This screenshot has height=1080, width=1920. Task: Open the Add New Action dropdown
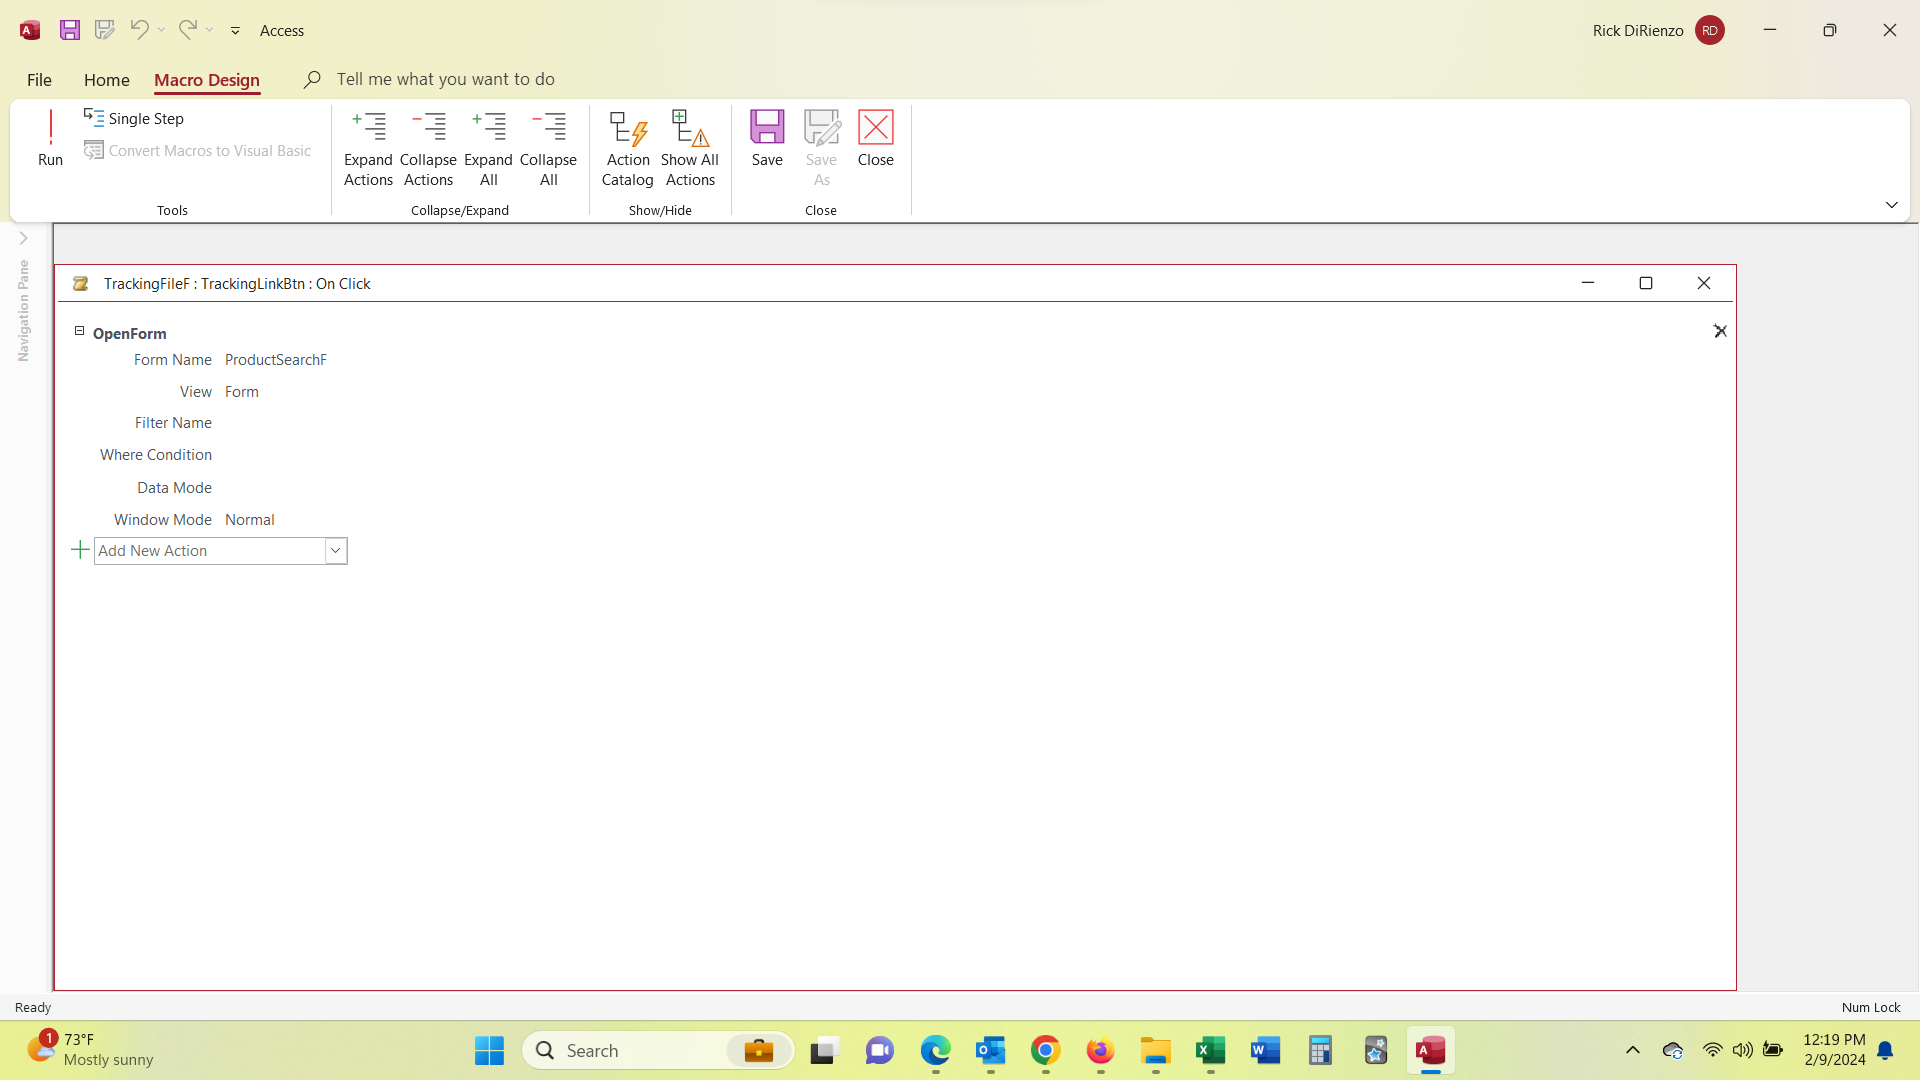[x=335, y=550]
